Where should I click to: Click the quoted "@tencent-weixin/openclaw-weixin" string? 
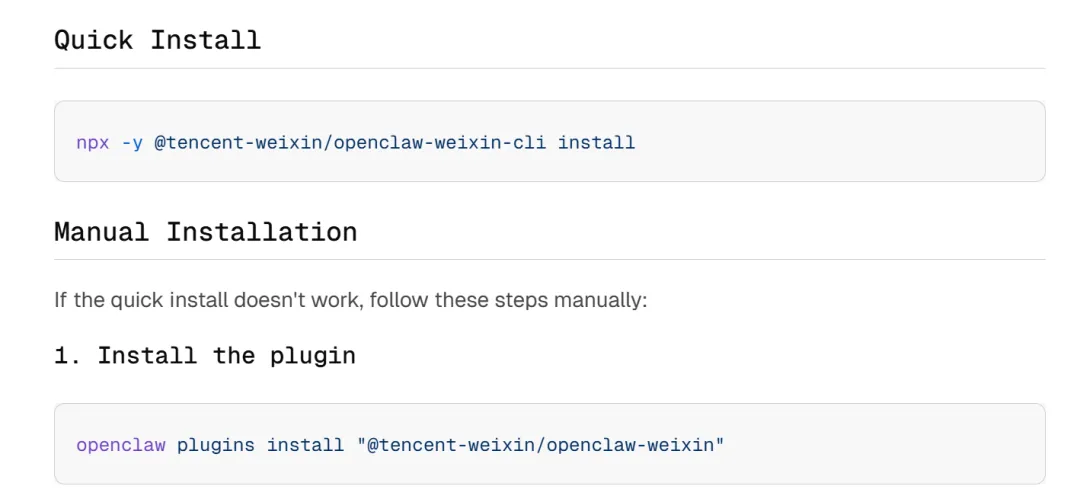(x=540, y=445)
